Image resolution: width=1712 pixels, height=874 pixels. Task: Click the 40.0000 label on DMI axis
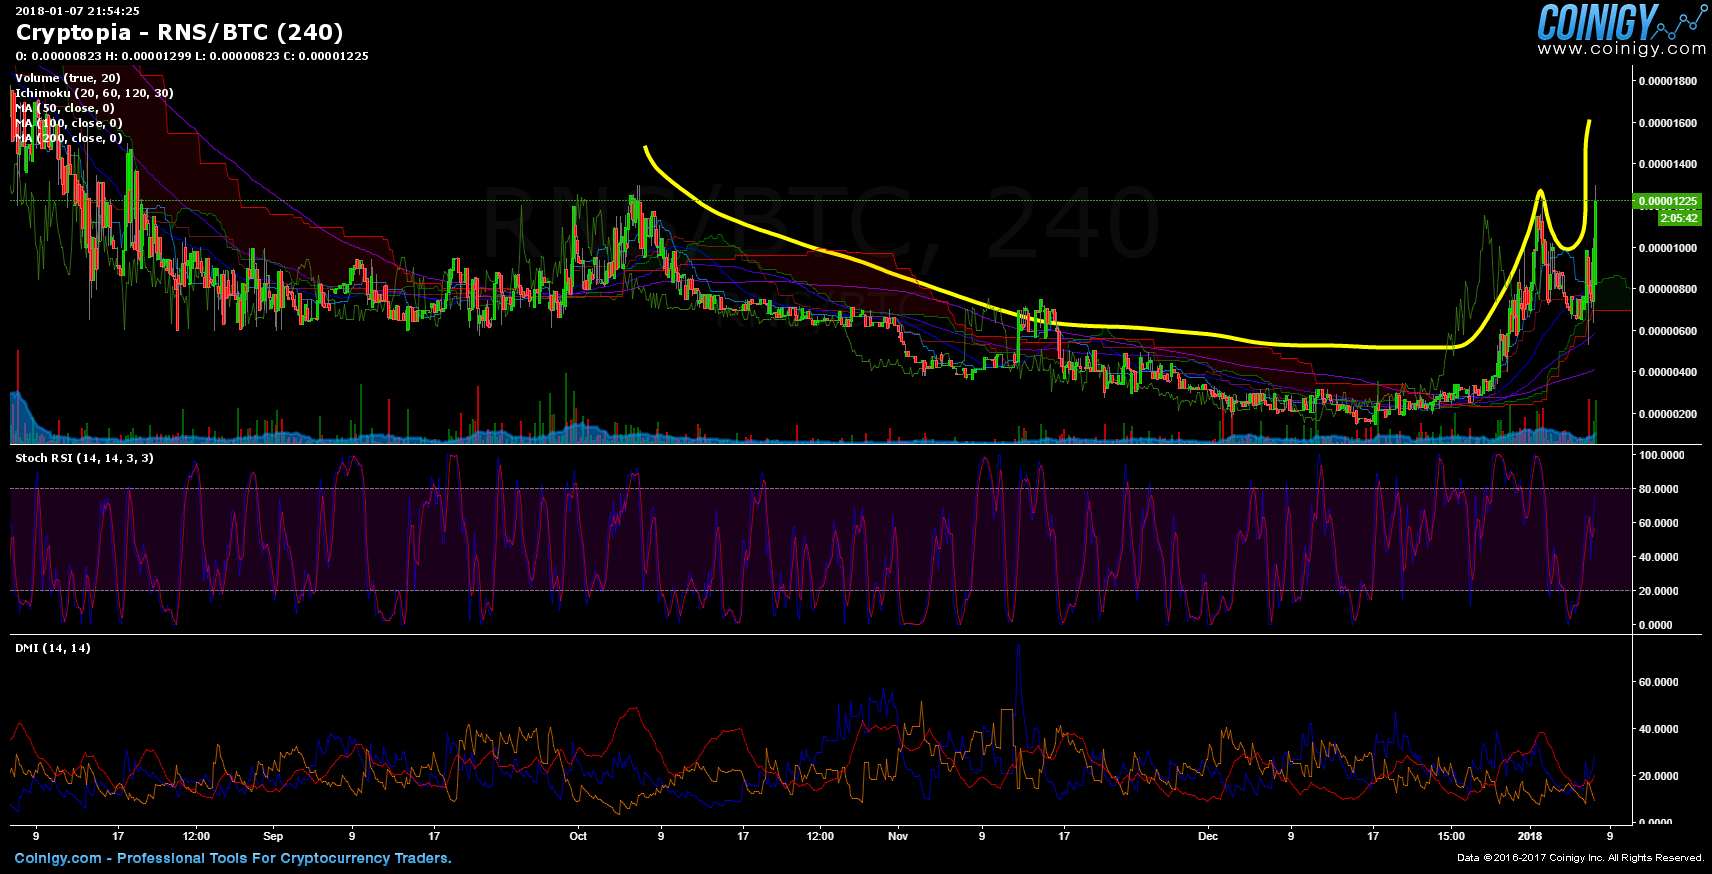tap(1658, 729)
